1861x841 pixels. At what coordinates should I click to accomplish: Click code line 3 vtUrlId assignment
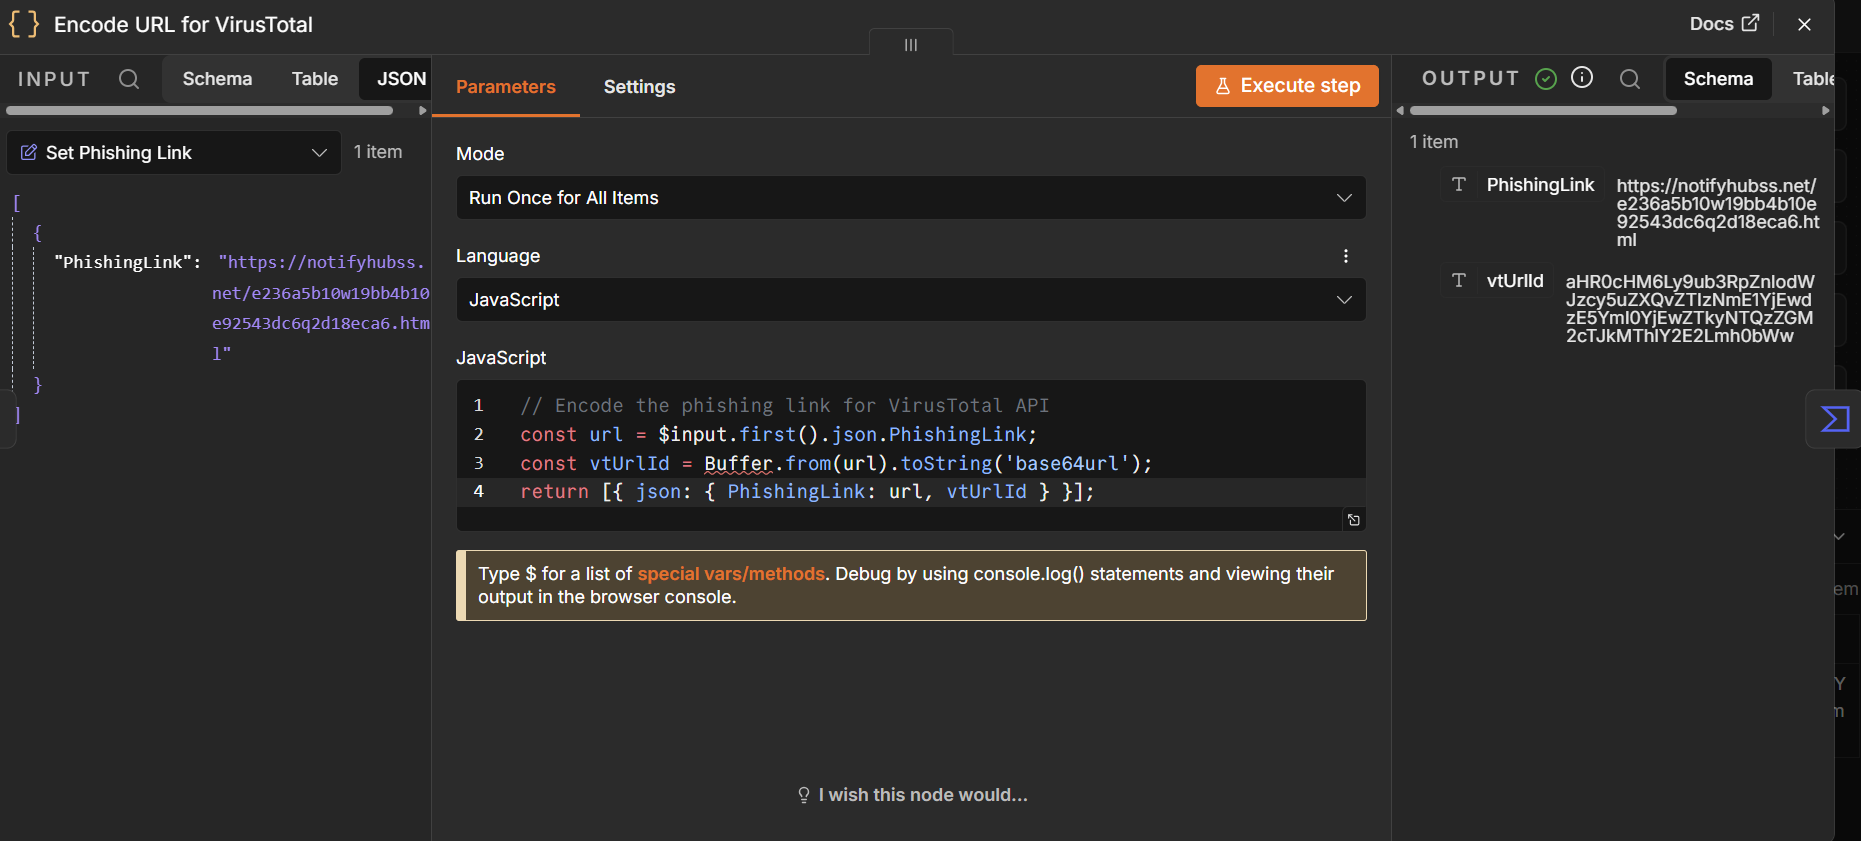point(836,463)
